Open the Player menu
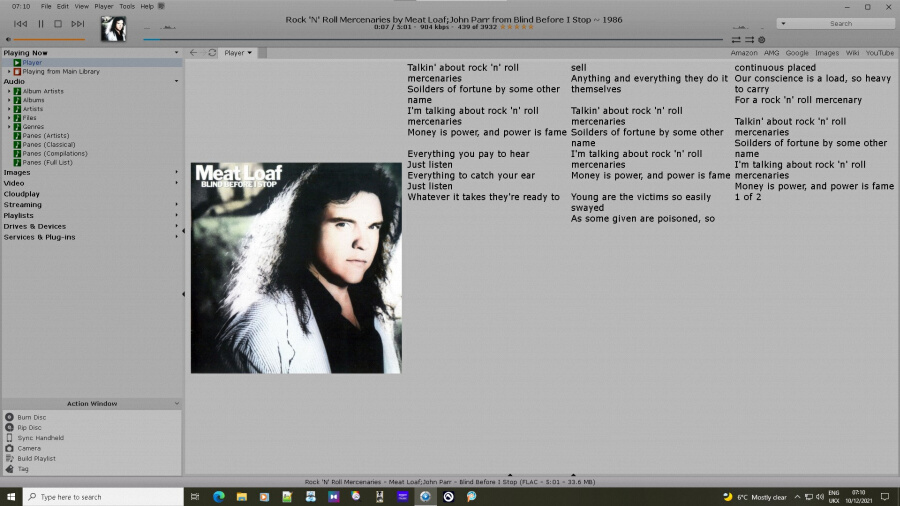The height and width of the screenshot is (506, 900). tap(104, 6)
